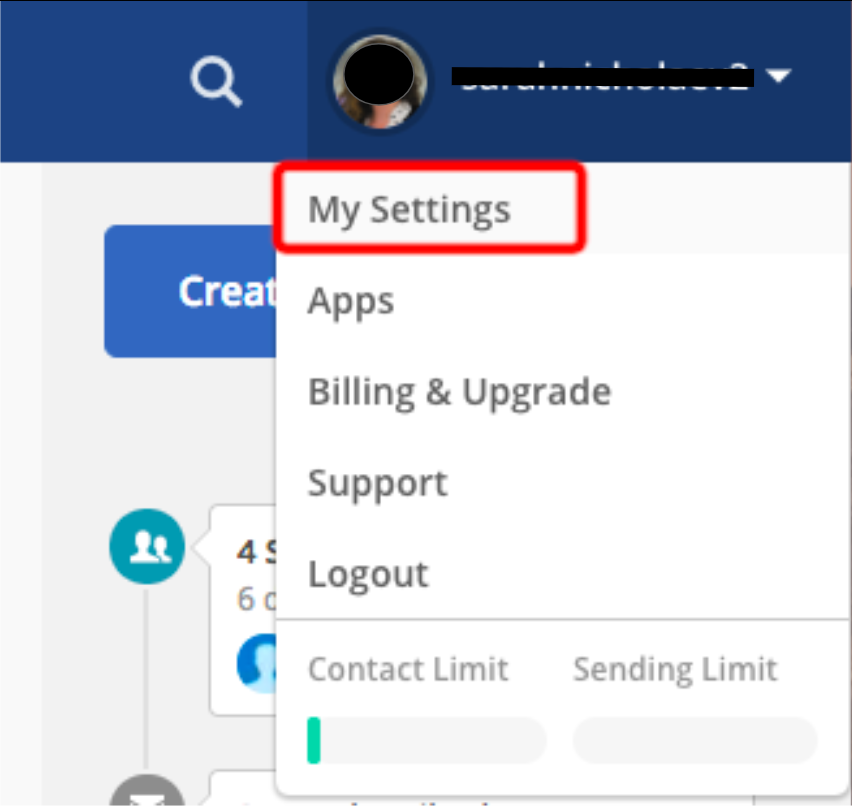This screenshot has height=806, width=852.
Task: Click the Contact Limit progress bar
Action: point(427,740)
